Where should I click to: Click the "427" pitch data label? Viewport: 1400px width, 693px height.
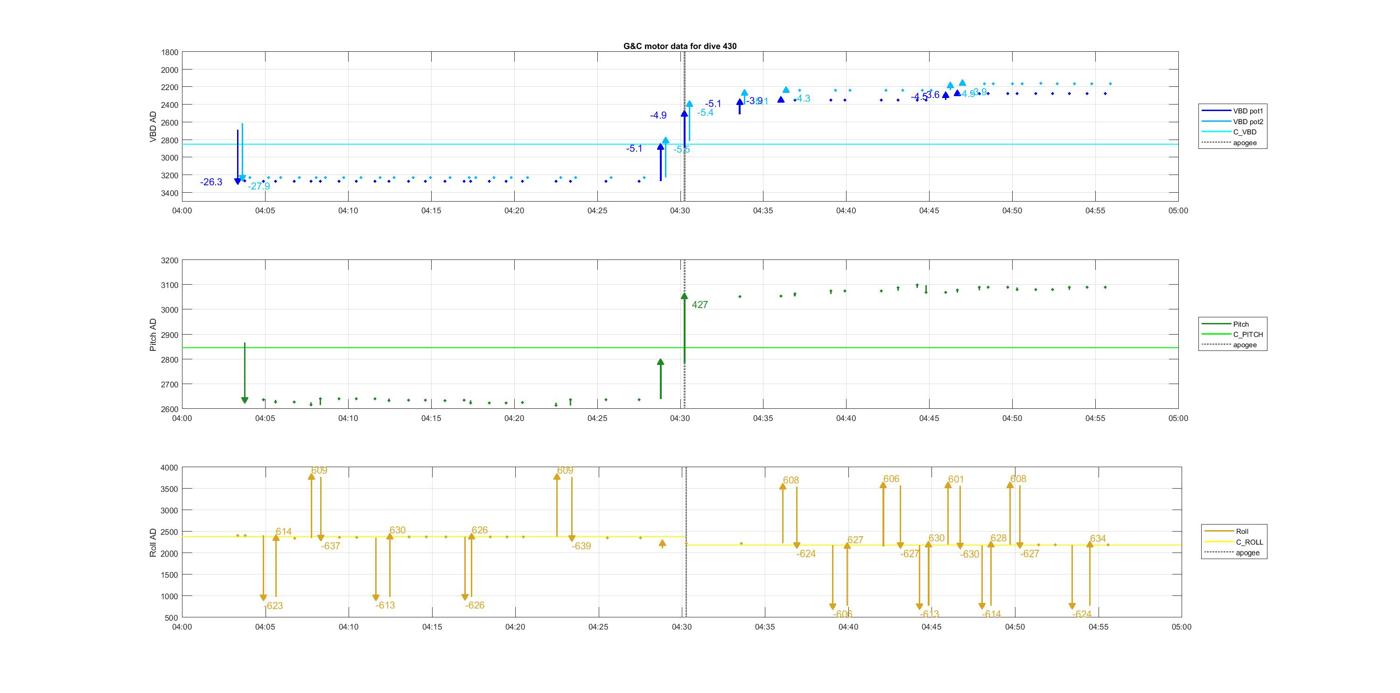point(700,305)
